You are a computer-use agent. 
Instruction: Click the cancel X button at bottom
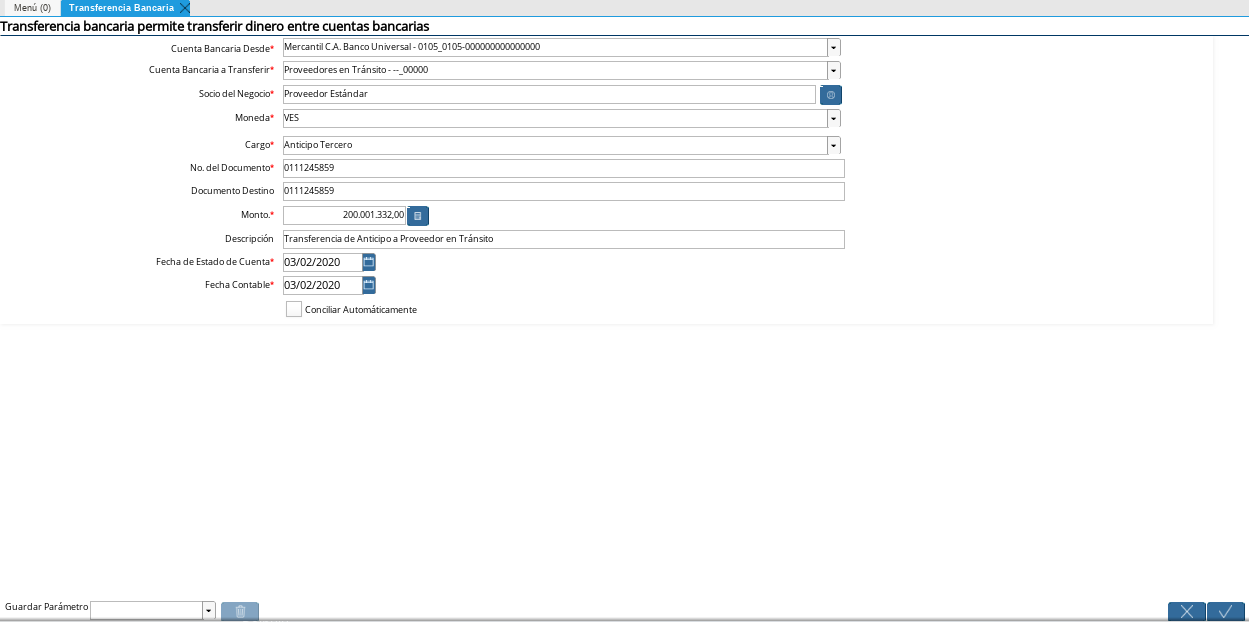click(1186, 611)
